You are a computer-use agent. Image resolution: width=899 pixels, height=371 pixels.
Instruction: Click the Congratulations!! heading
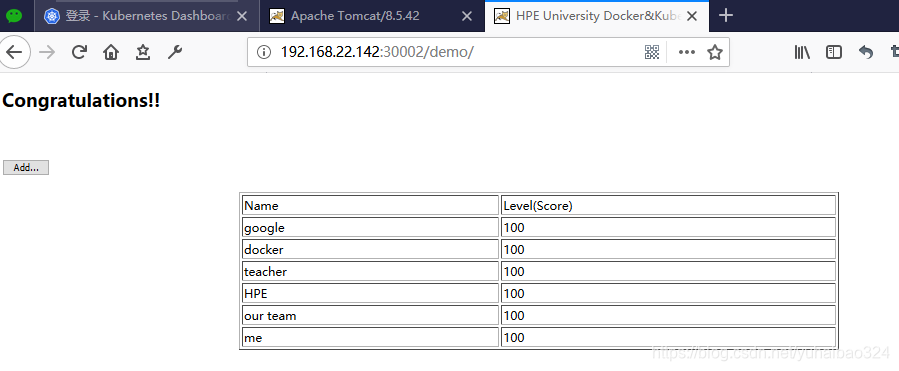81,101
